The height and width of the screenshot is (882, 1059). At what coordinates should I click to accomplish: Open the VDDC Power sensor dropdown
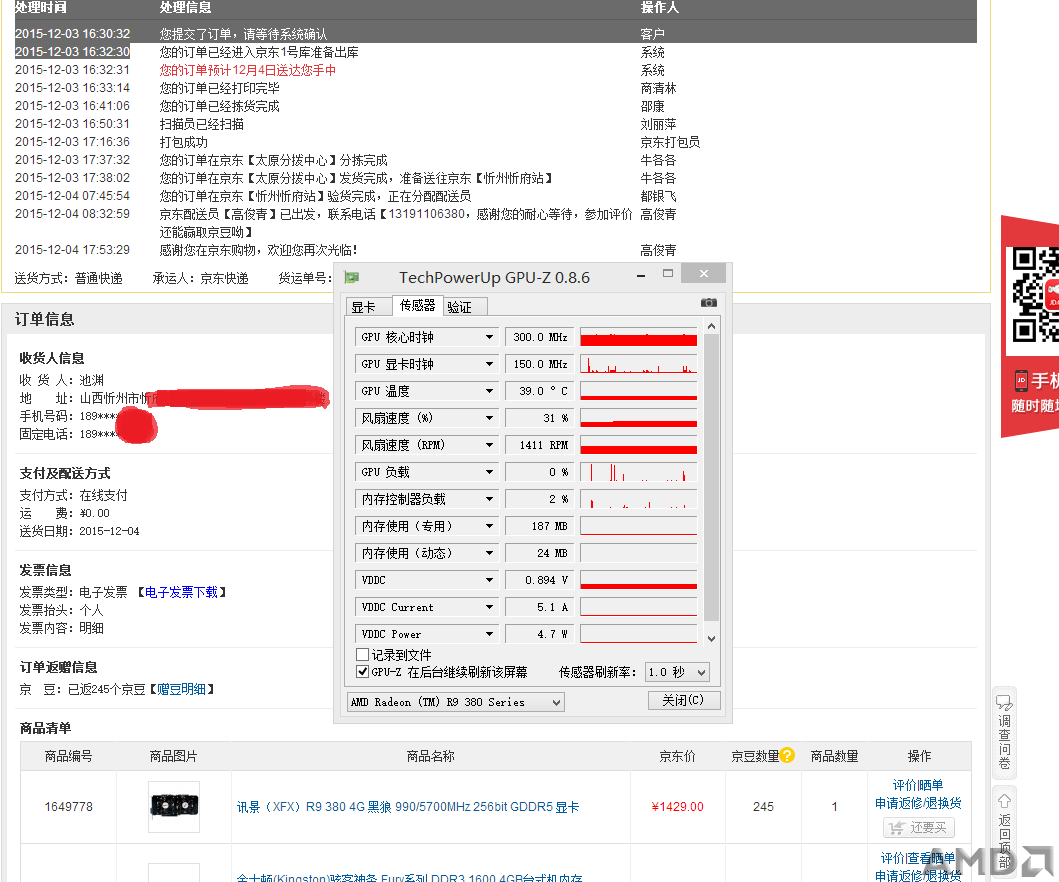[490, 634]
